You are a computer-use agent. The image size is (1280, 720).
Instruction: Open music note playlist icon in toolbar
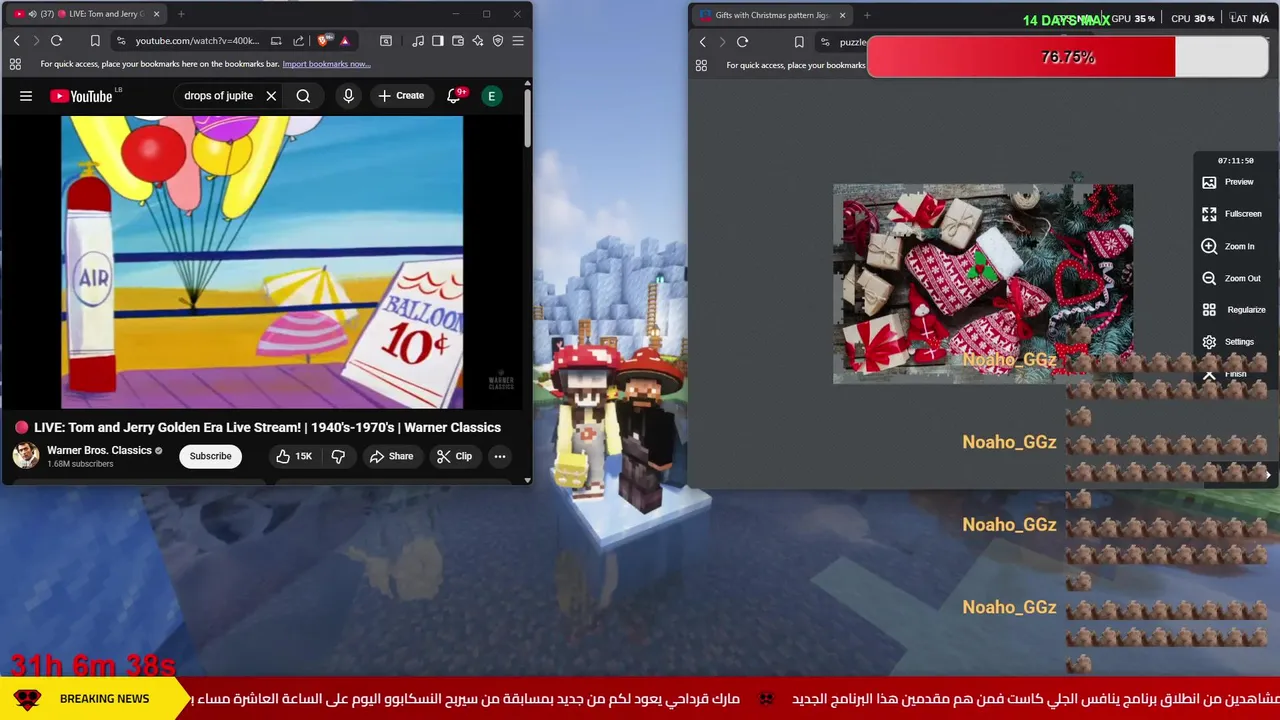418,41
